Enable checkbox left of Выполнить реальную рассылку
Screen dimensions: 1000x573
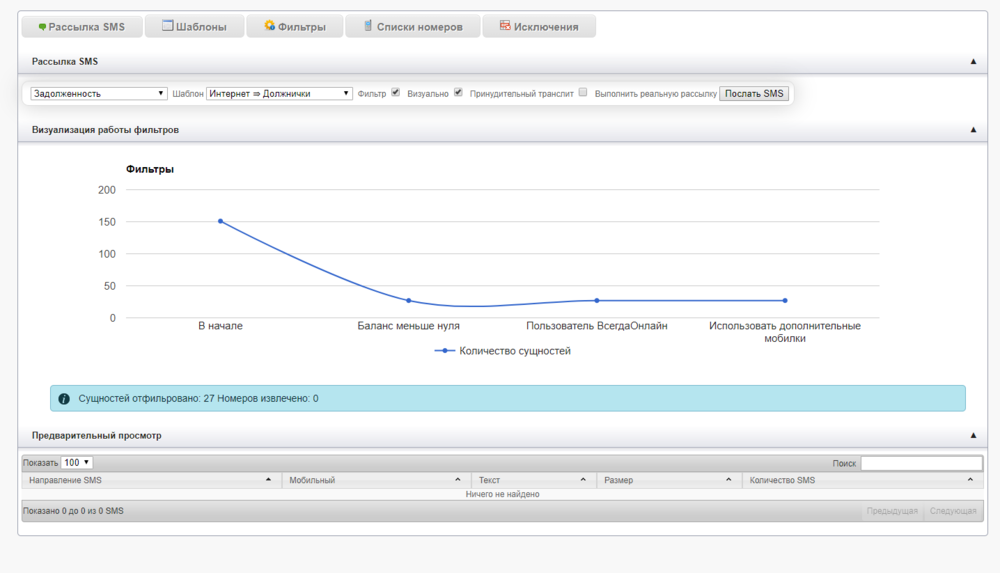tap(583, 92)
